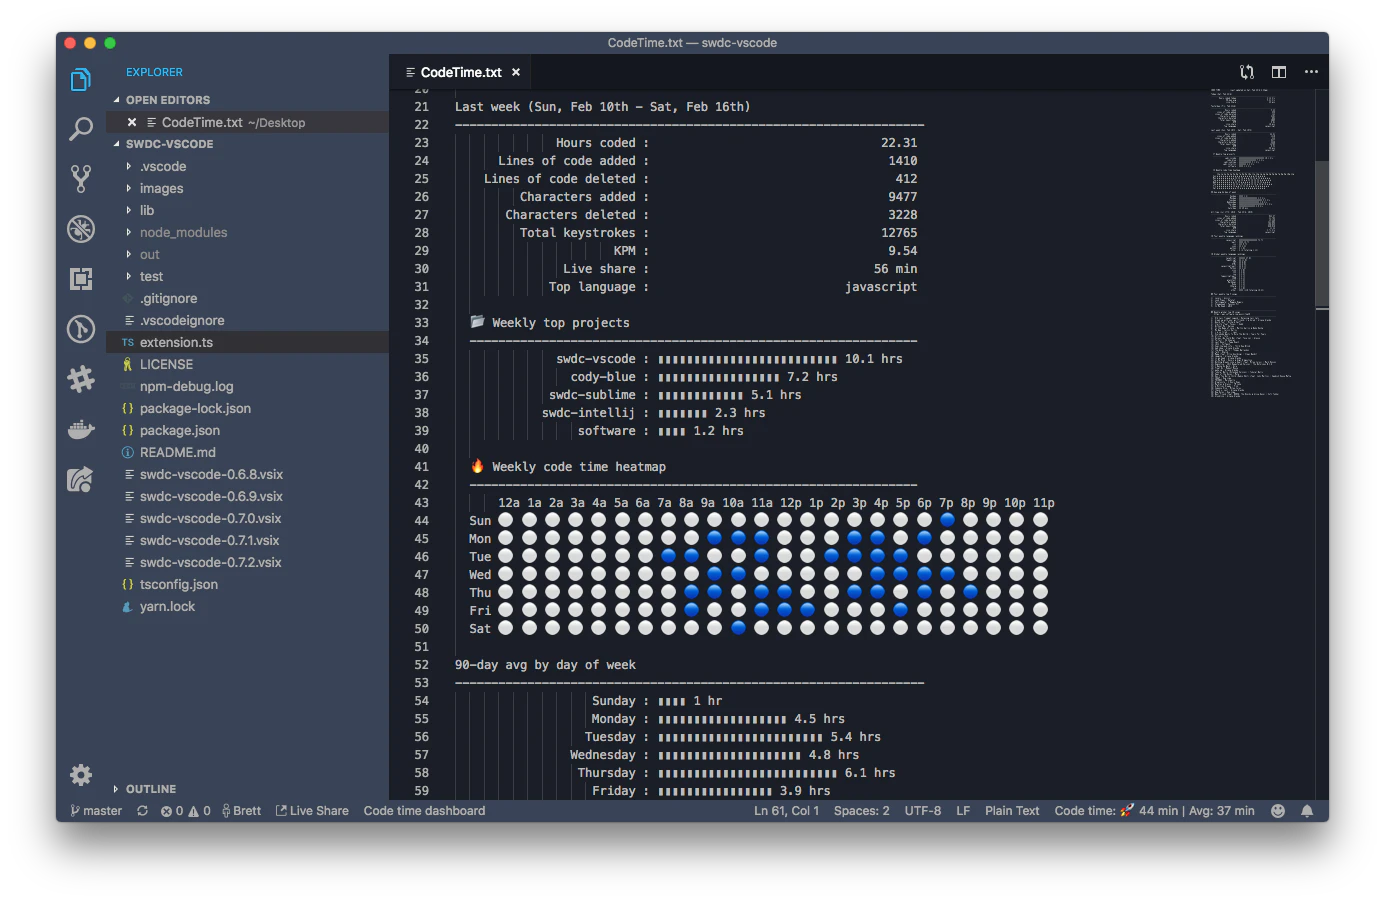Send feedback via the smiley status bar icon
This screenshot has height=902, width=1385.
click(x=1277, y=810)
